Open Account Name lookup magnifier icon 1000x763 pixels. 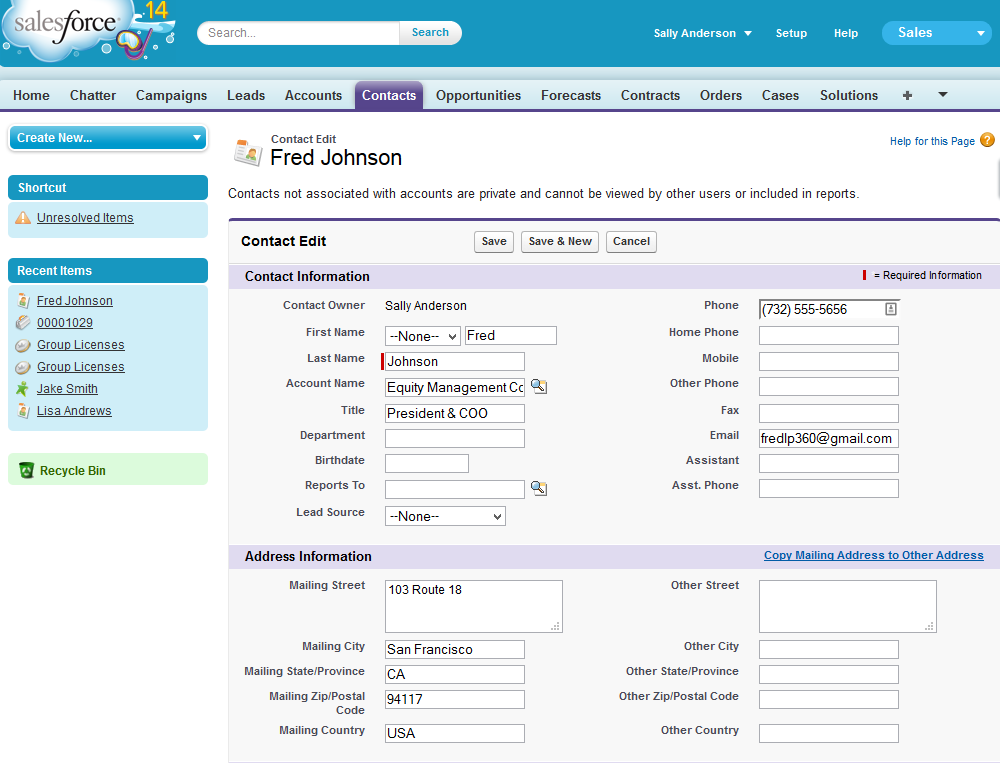[539, 387]
